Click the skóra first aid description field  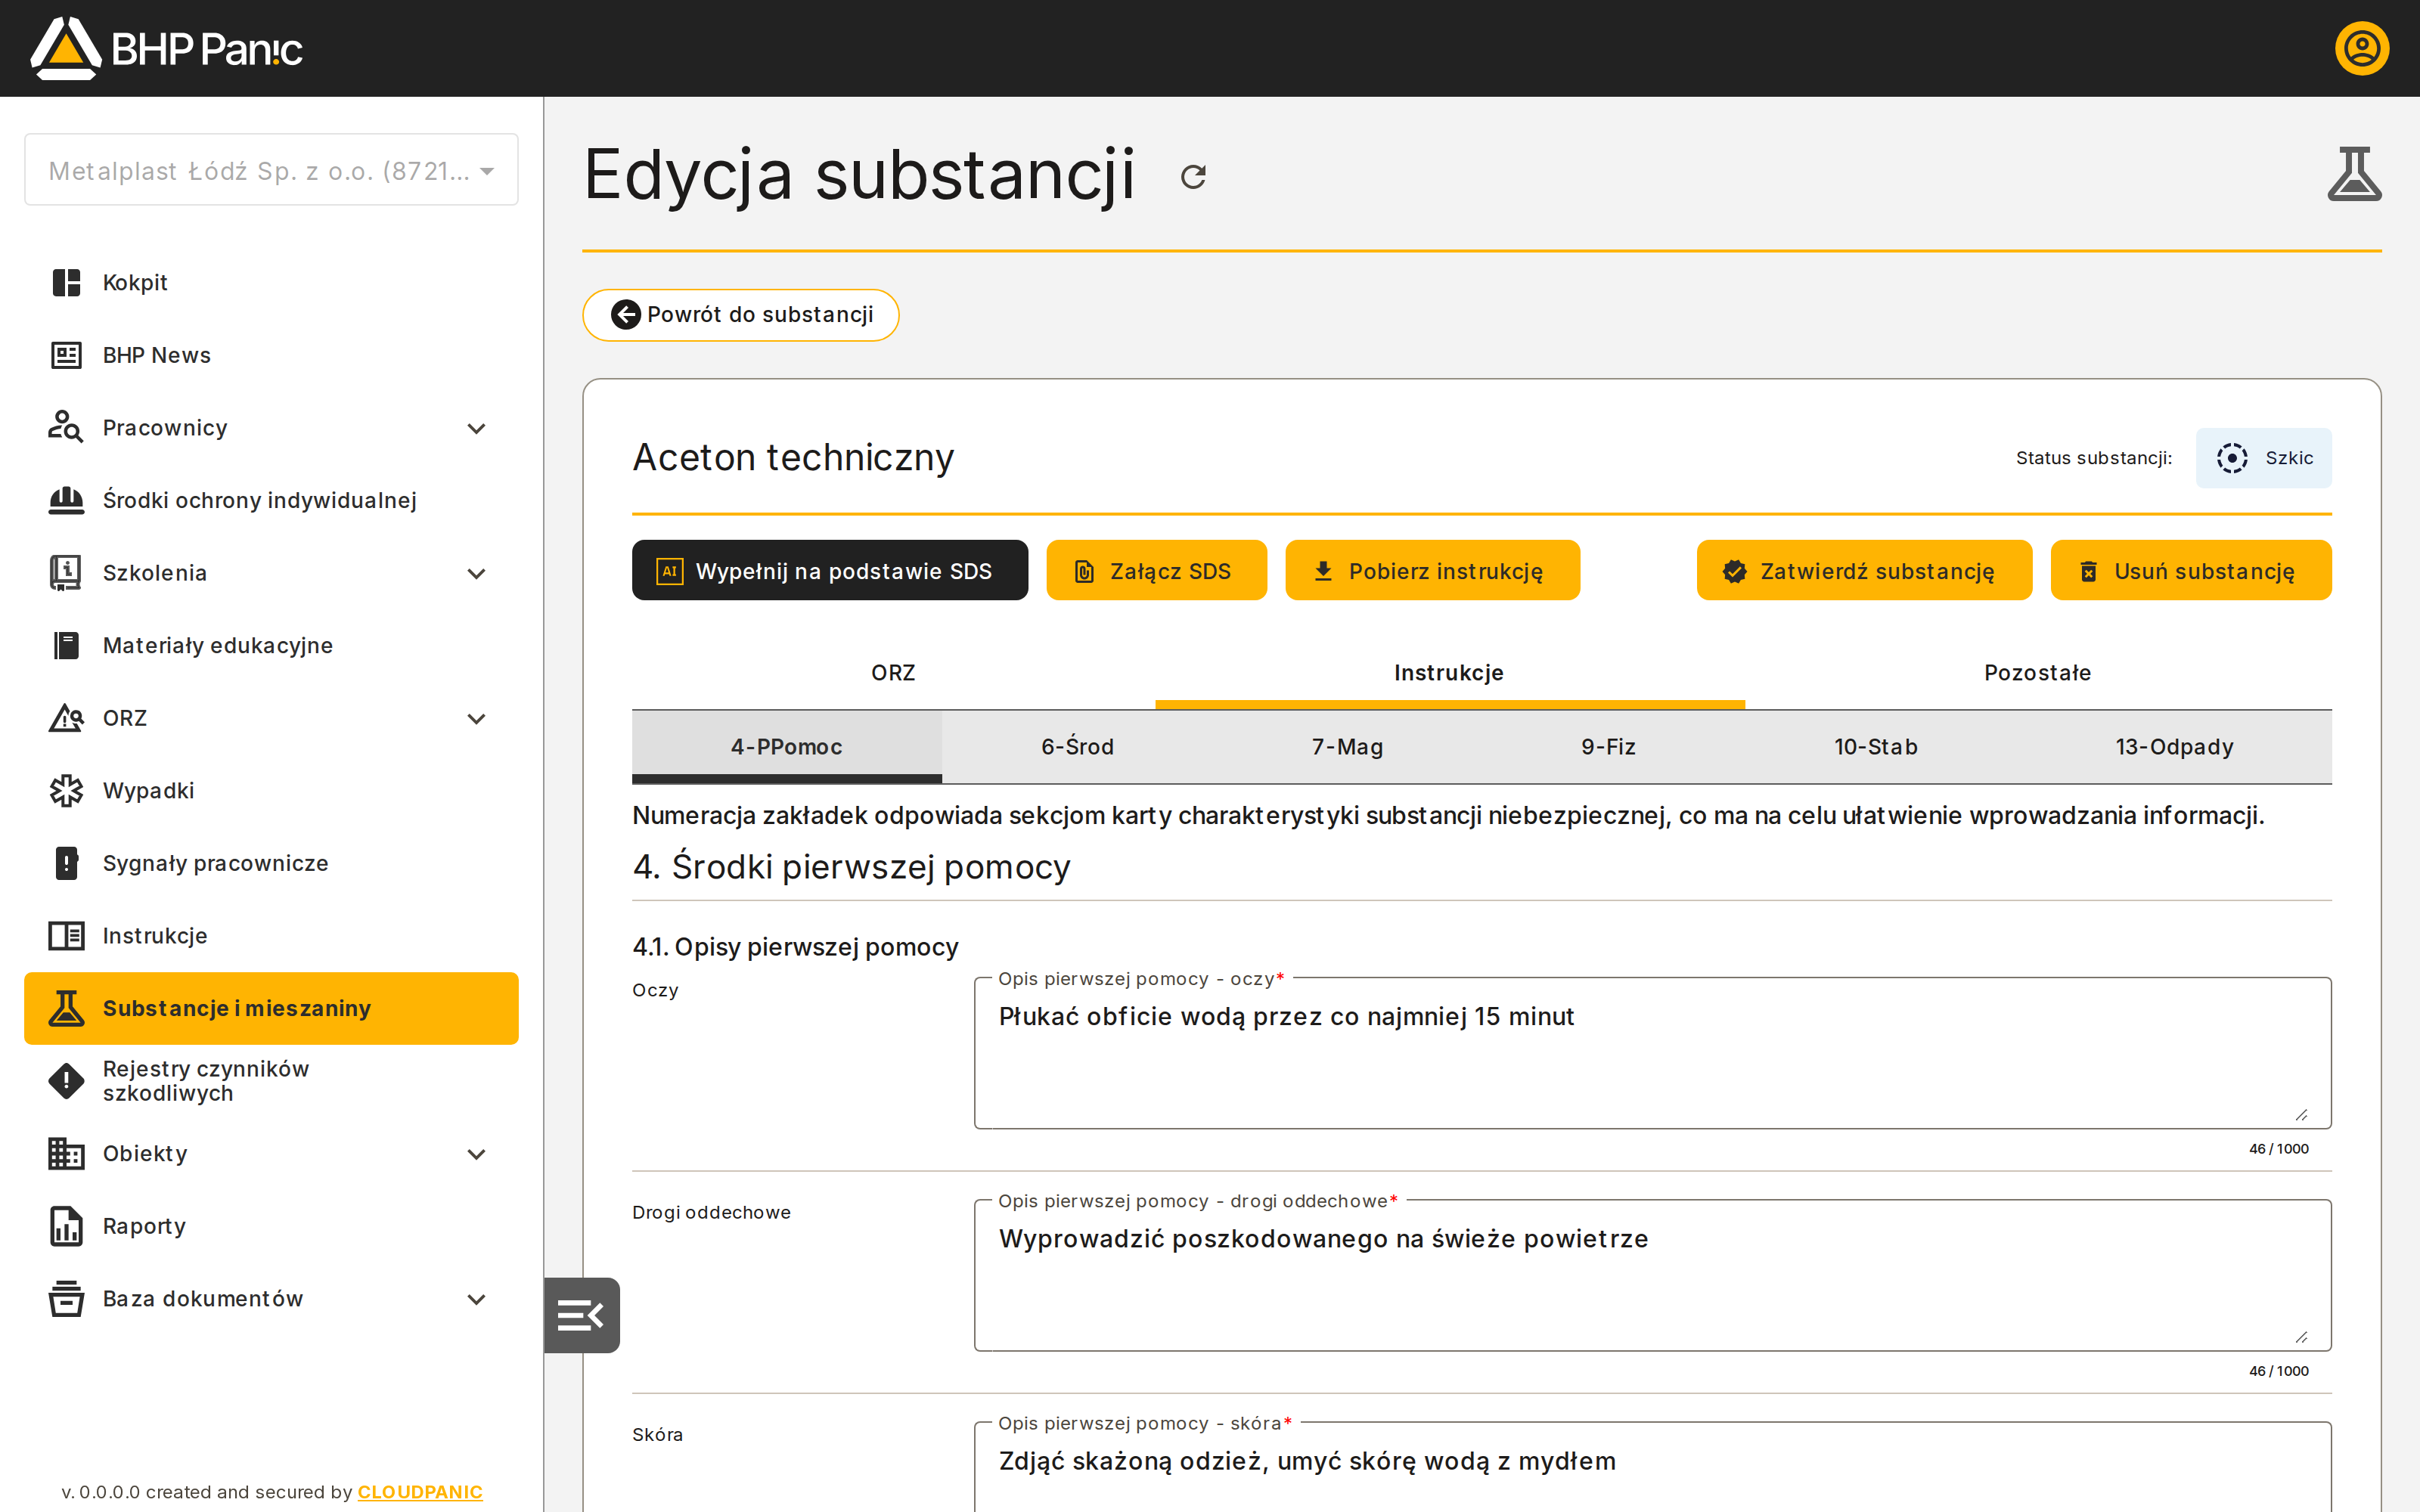1652,1467
